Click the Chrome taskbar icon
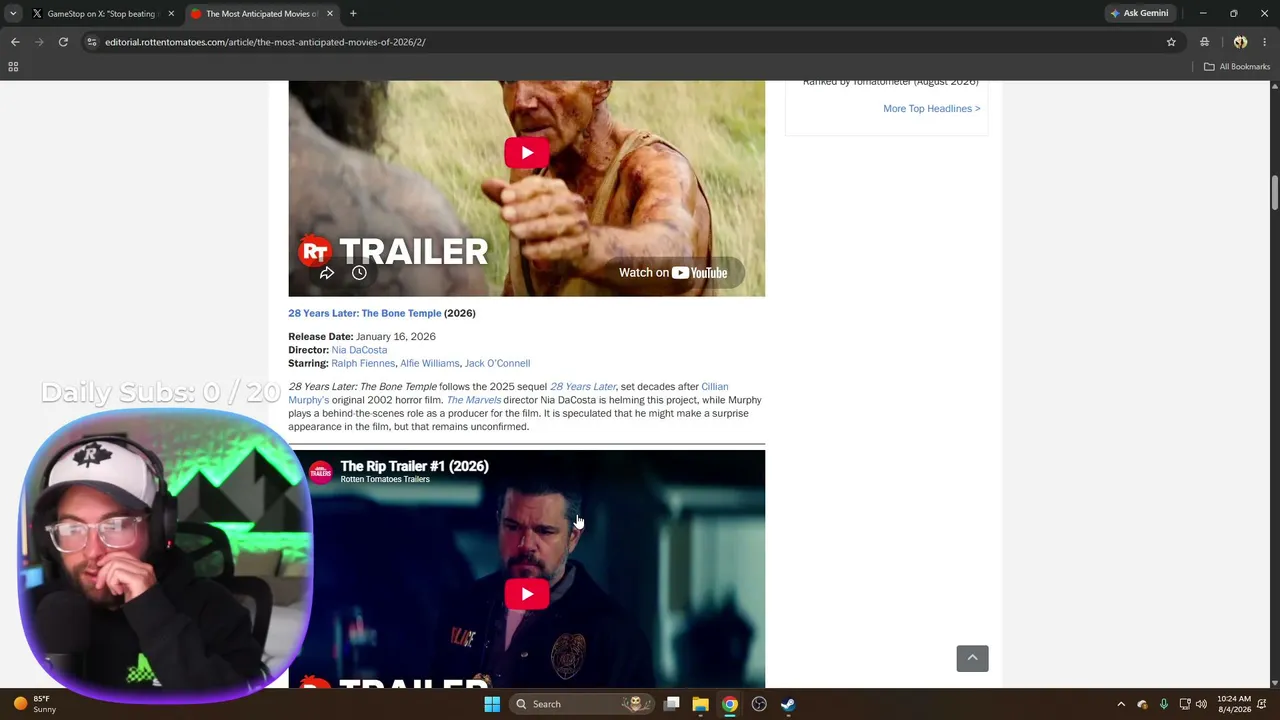This screenshot has height=720, width=1280. [730, 704]
